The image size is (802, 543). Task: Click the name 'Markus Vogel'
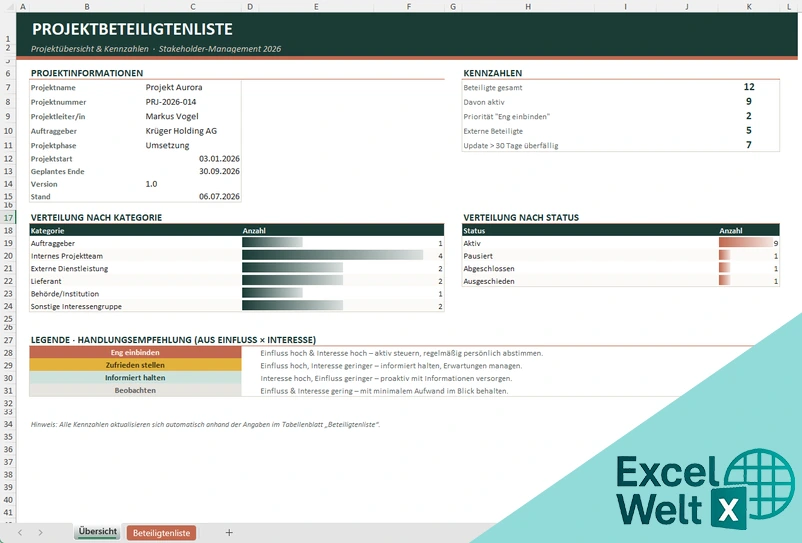click(172, 117)
